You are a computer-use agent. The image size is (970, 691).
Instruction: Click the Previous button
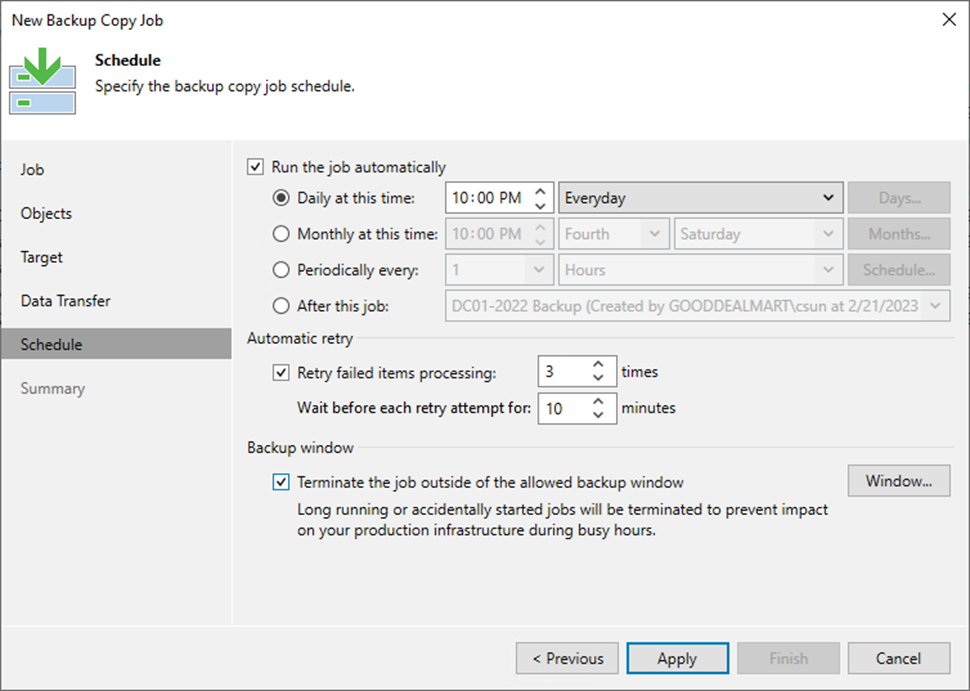pyautogui.click(x=566, y=658)
